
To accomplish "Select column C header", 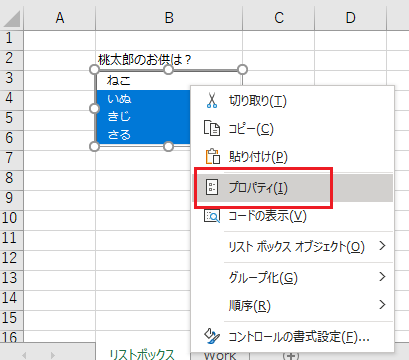I will click(x=279, y=17).
